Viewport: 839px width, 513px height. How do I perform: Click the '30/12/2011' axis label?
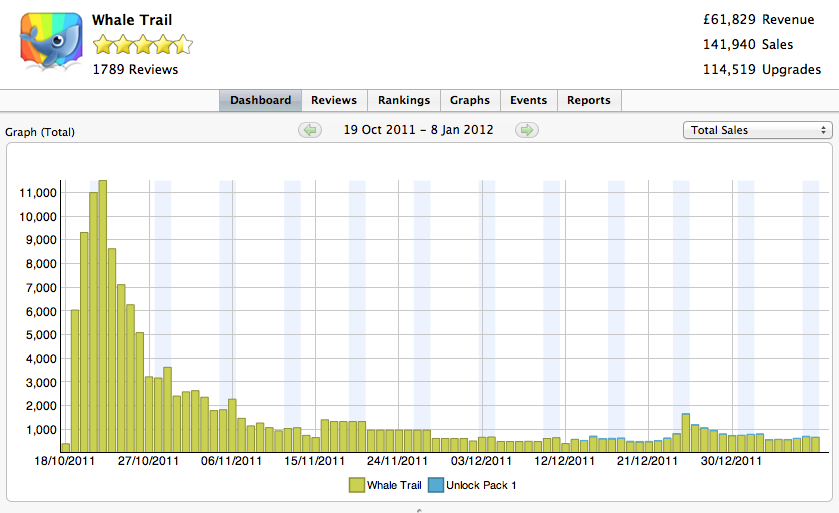731,461
